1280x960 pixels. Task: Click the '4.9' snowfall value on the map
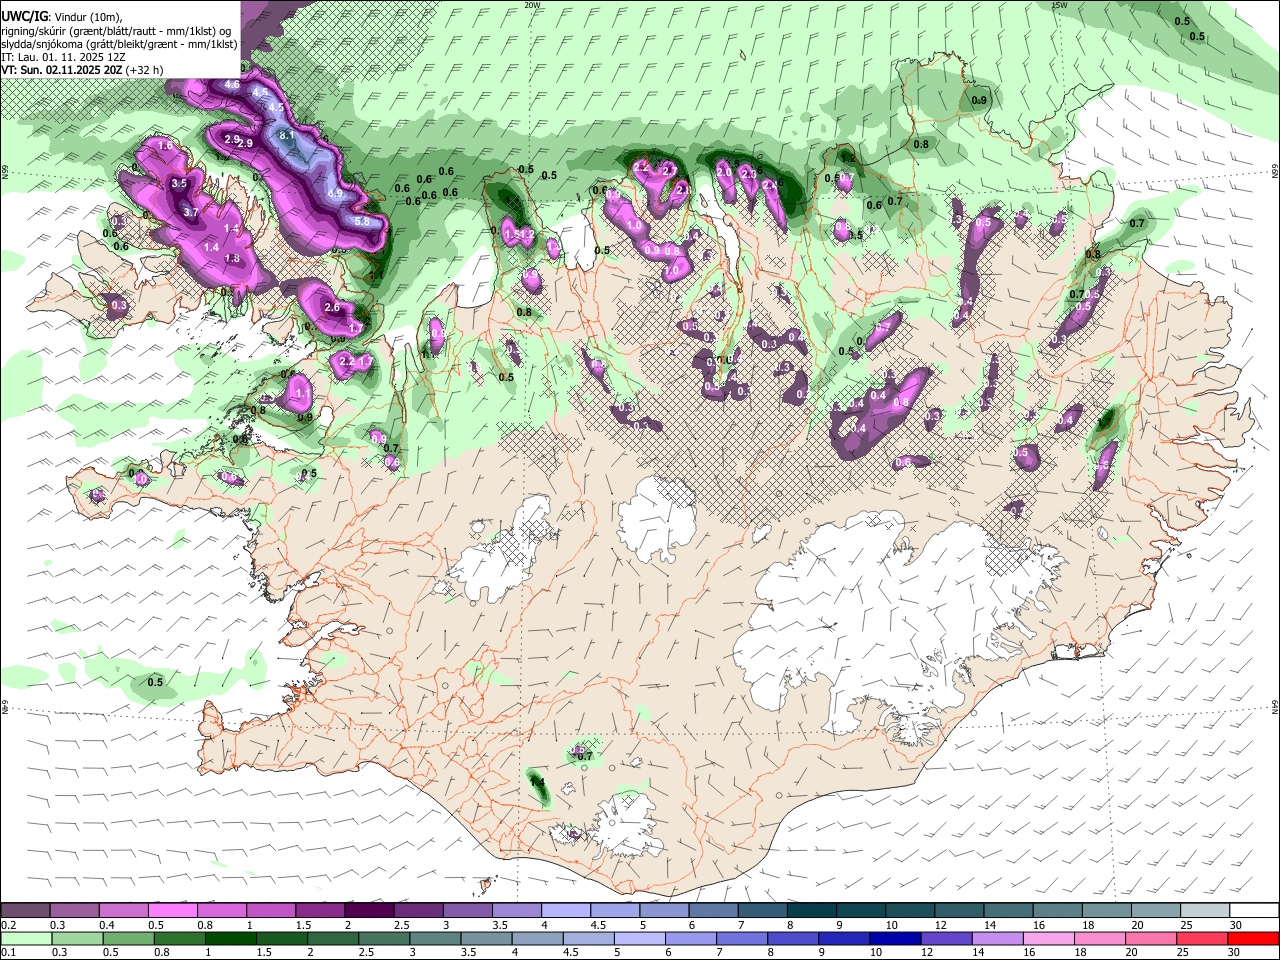(x=335, y=193)
